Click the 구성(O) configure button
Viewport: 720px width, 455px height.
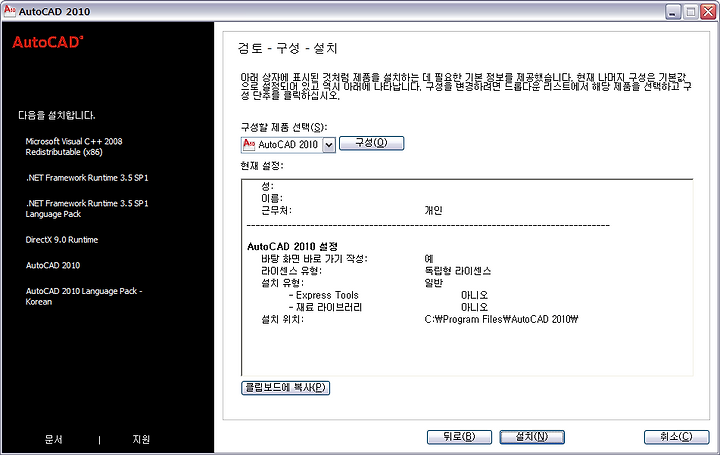click(x=371, y=143)
